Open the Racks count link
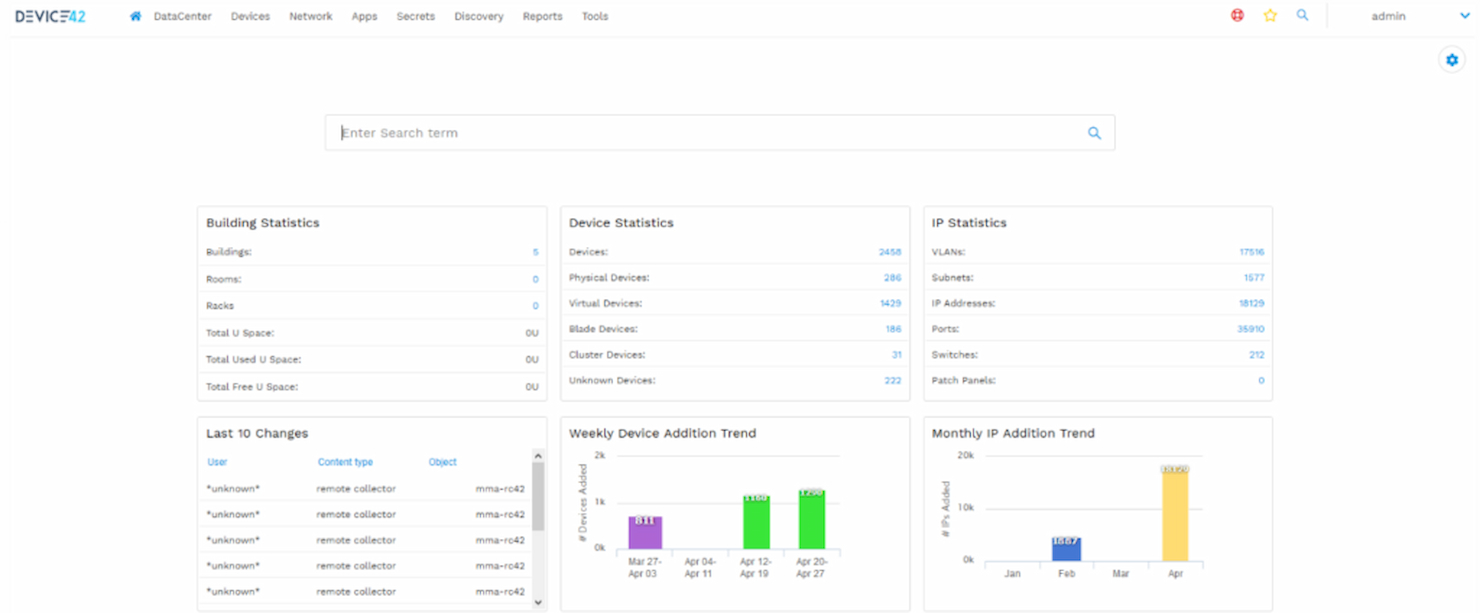 pyautogui.click(x=535, y=306)
